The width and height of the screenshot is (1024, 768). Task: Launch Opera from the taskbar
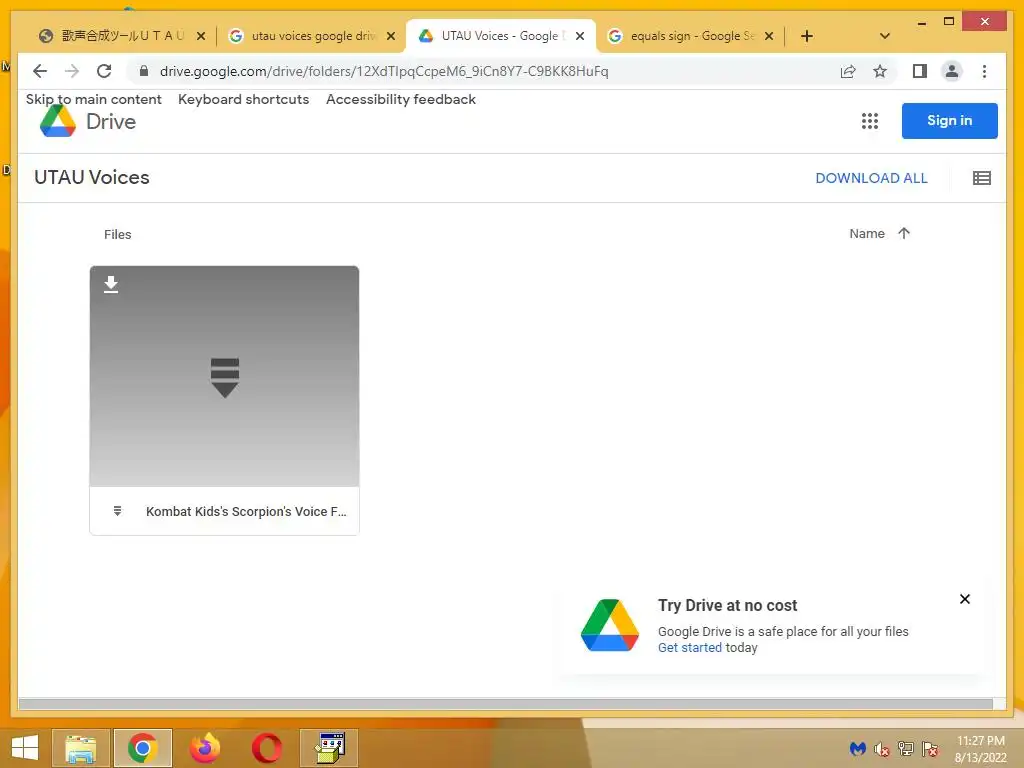pyautogui.click(x=266, y=748)
